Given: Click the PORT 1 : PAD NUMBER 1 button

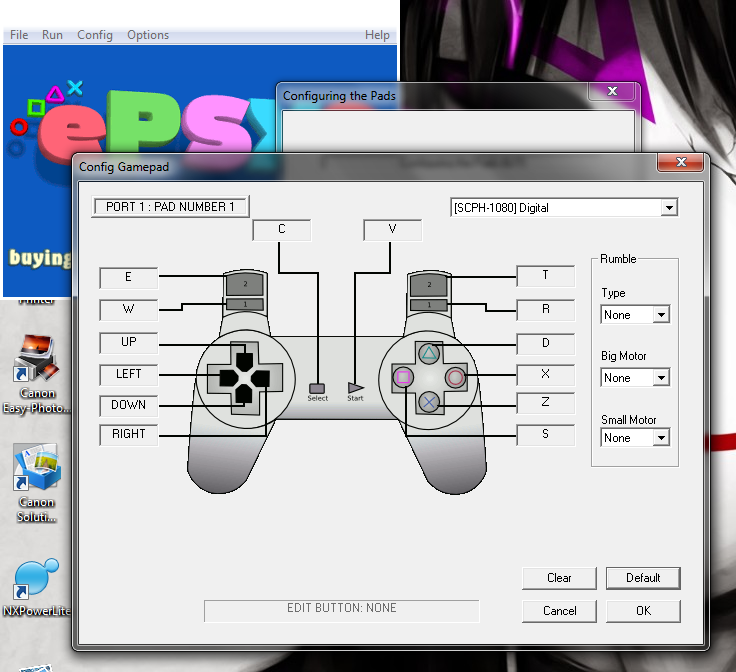Looking at the screenshot, I should 170,206.
